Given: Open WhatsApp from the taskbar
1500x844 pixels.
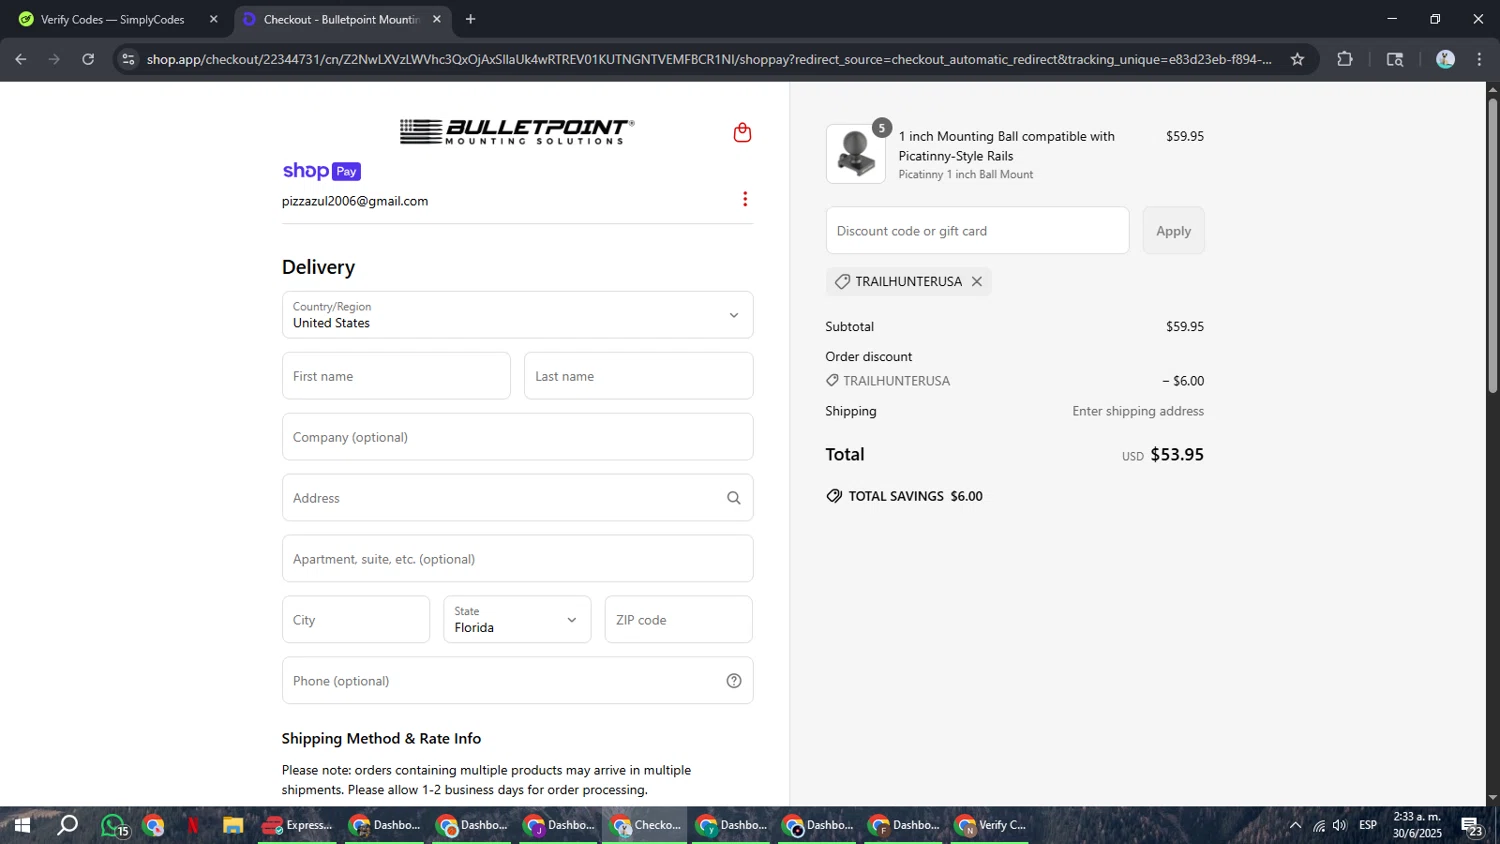Looking at the screenshot, I should tap(113, 826).
